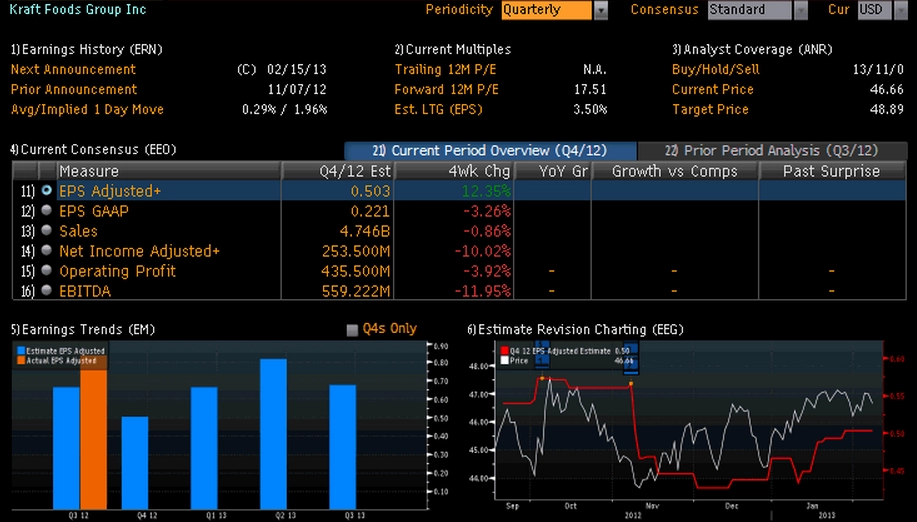Image resolution: width=917 pixels, height=522 pixels.
Task: Click the orange Actual EPS Adjusted legend swatch
Action: pyautogui.click(x=21, y=361)
